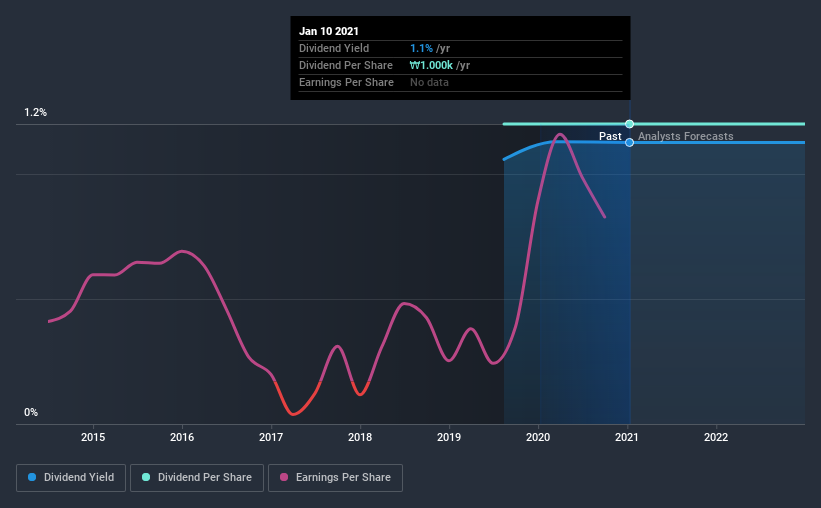Click the 2016 x-axis year label
Screen dimensions: 821x508
point(182,437)
